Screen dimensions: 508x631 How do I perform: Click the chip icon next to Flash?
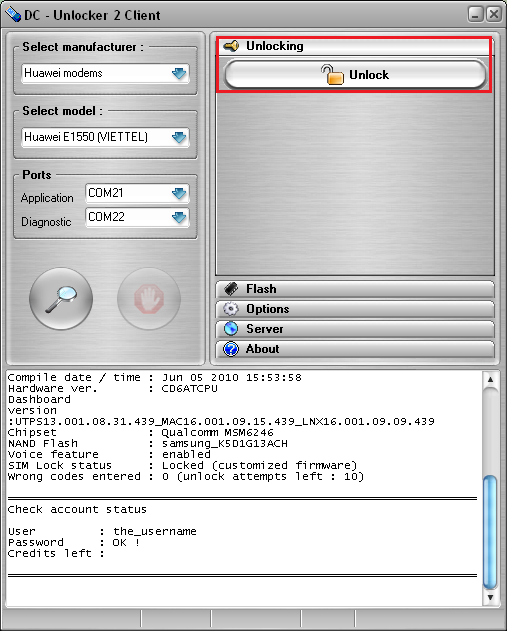click(231, 289)
